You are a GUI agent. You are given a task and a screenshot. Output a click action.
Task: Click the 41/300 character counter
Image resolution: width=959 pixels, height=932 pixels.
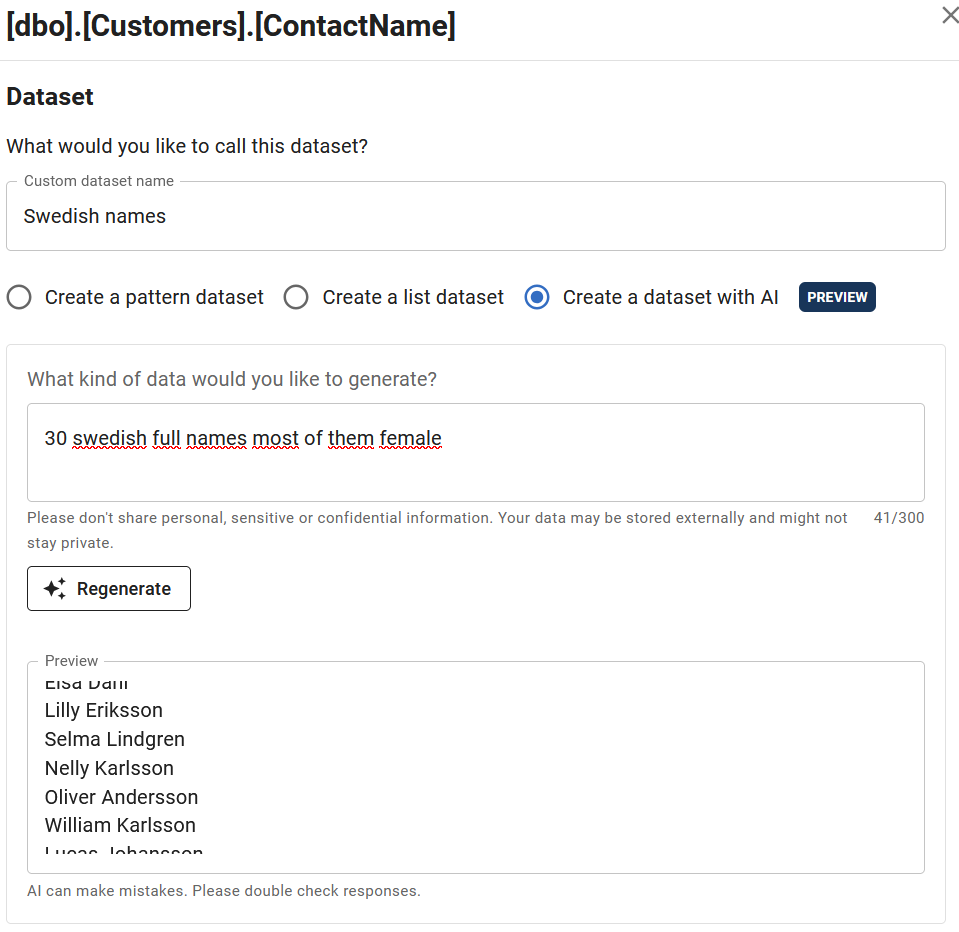tap(898, 518)
